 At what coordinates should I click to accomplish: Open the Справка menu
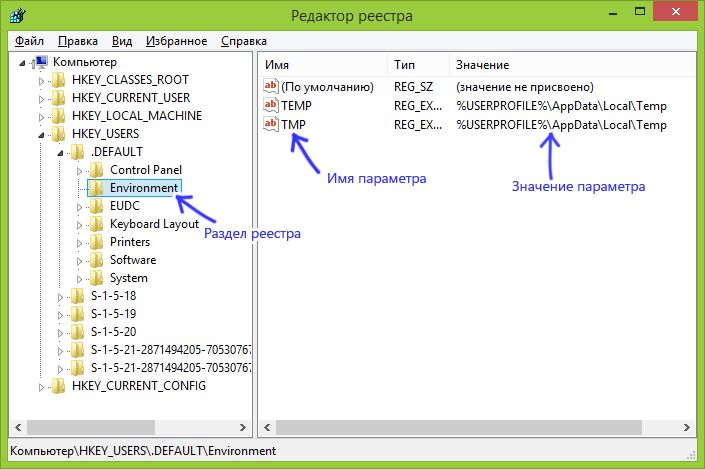pos(242,41)
